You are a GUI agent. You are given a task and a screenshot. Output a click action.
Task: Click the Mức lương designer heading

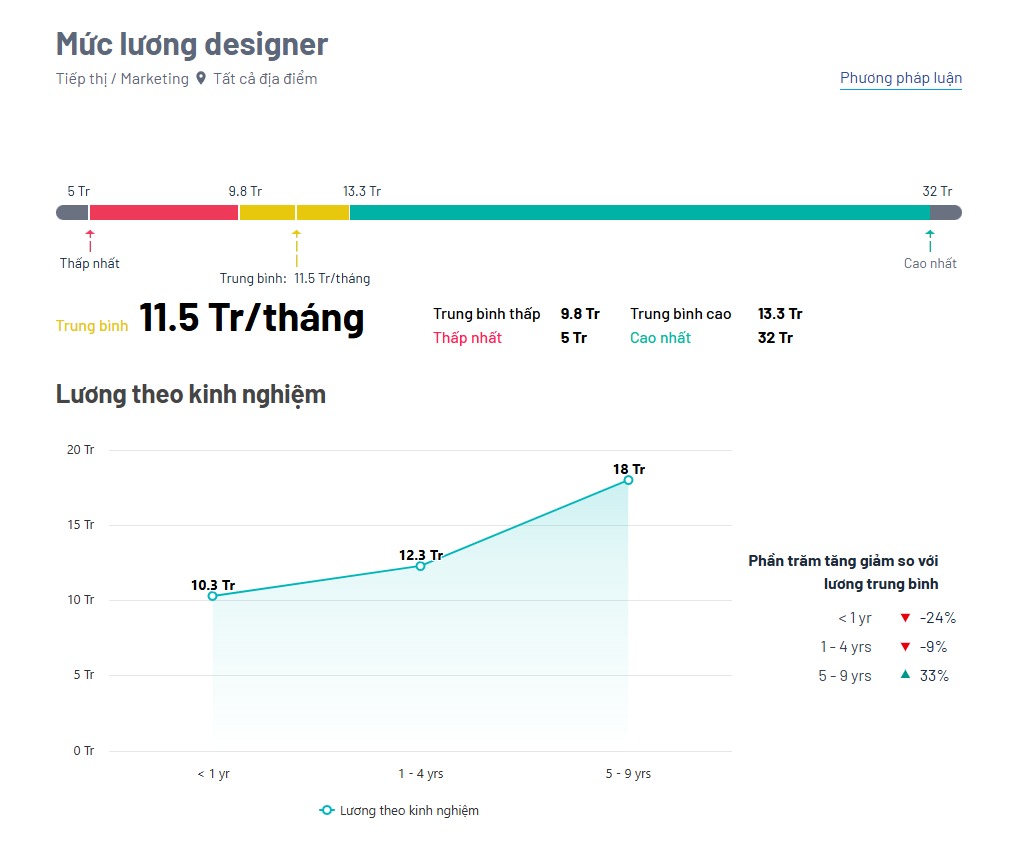coord(192,44)
